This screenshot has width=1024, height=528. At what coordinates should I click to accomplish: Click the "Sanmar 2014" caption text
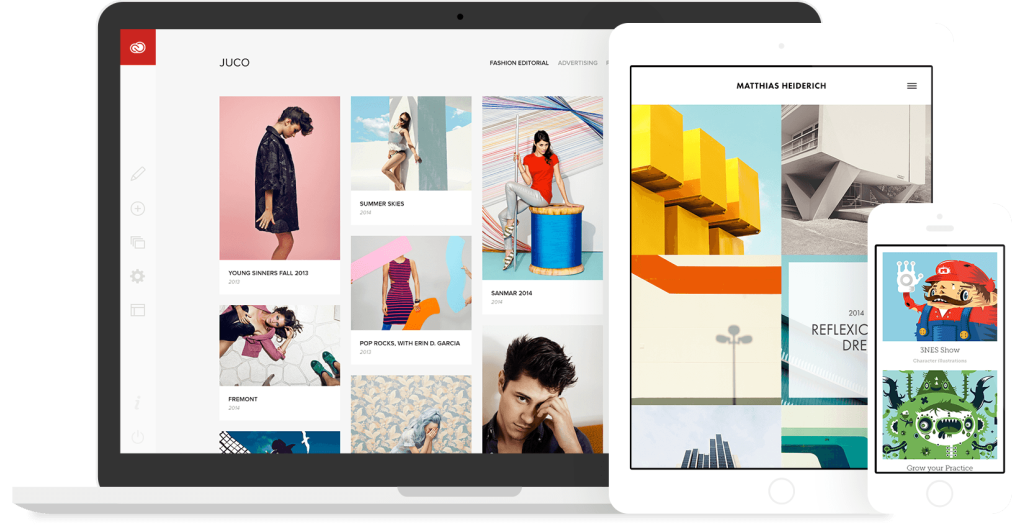511,293
